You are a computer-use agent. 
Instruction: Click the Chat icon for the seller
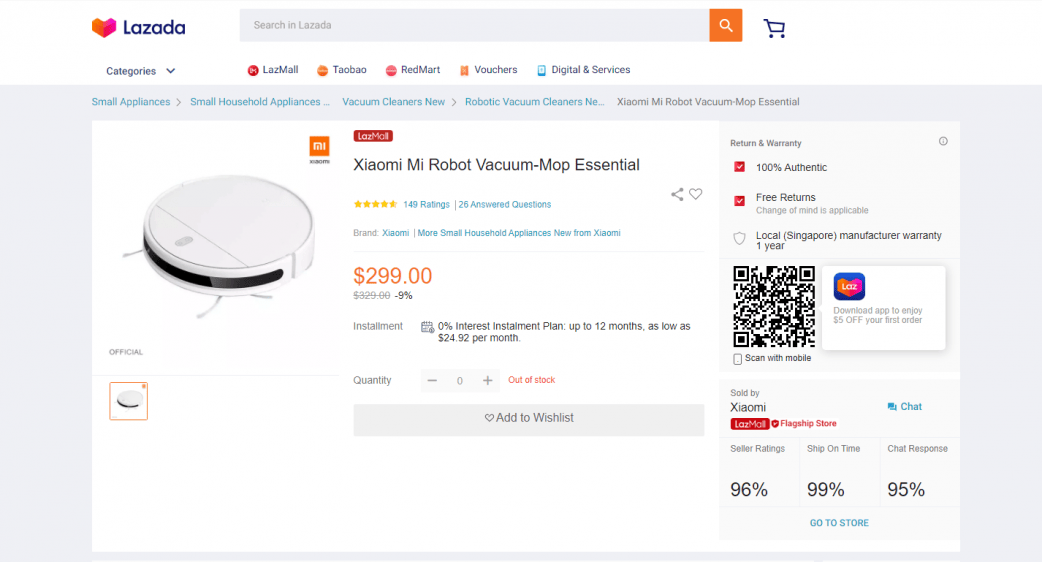click(x=892, y=407)
